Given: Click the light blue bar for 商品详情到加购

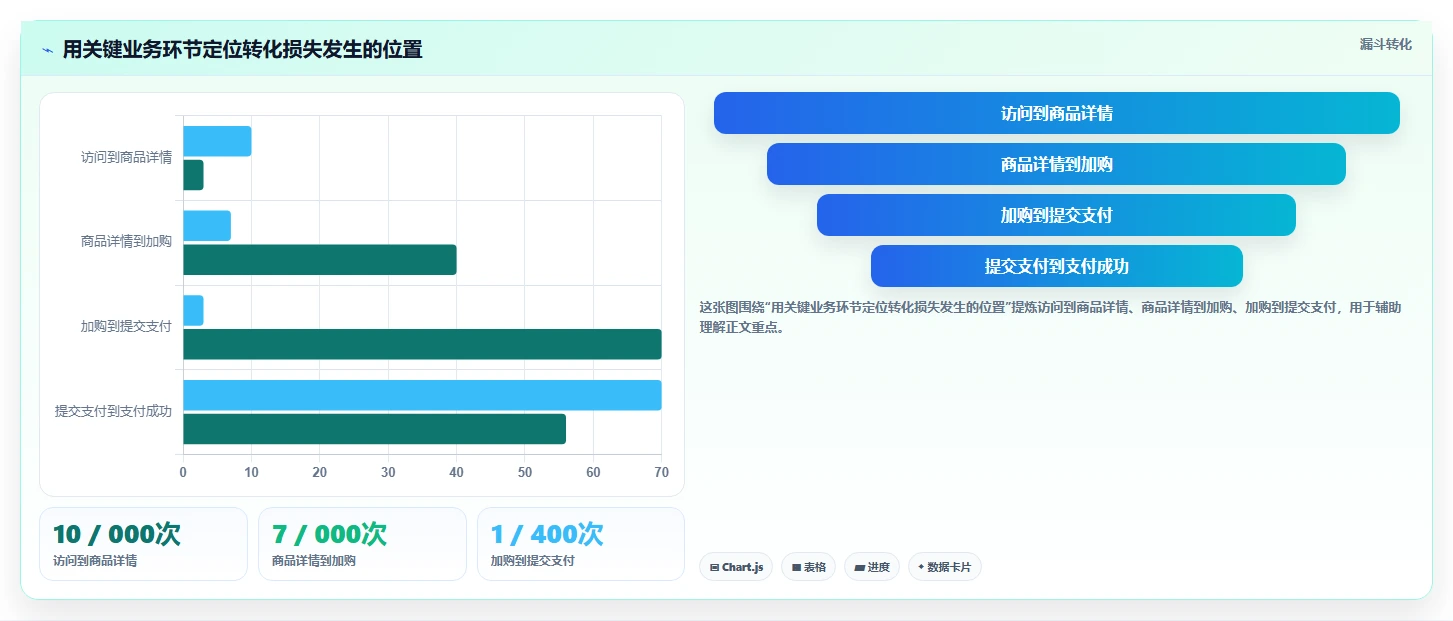Looking at the screenshot, I should pyautogui.click(x=207, y=226).
